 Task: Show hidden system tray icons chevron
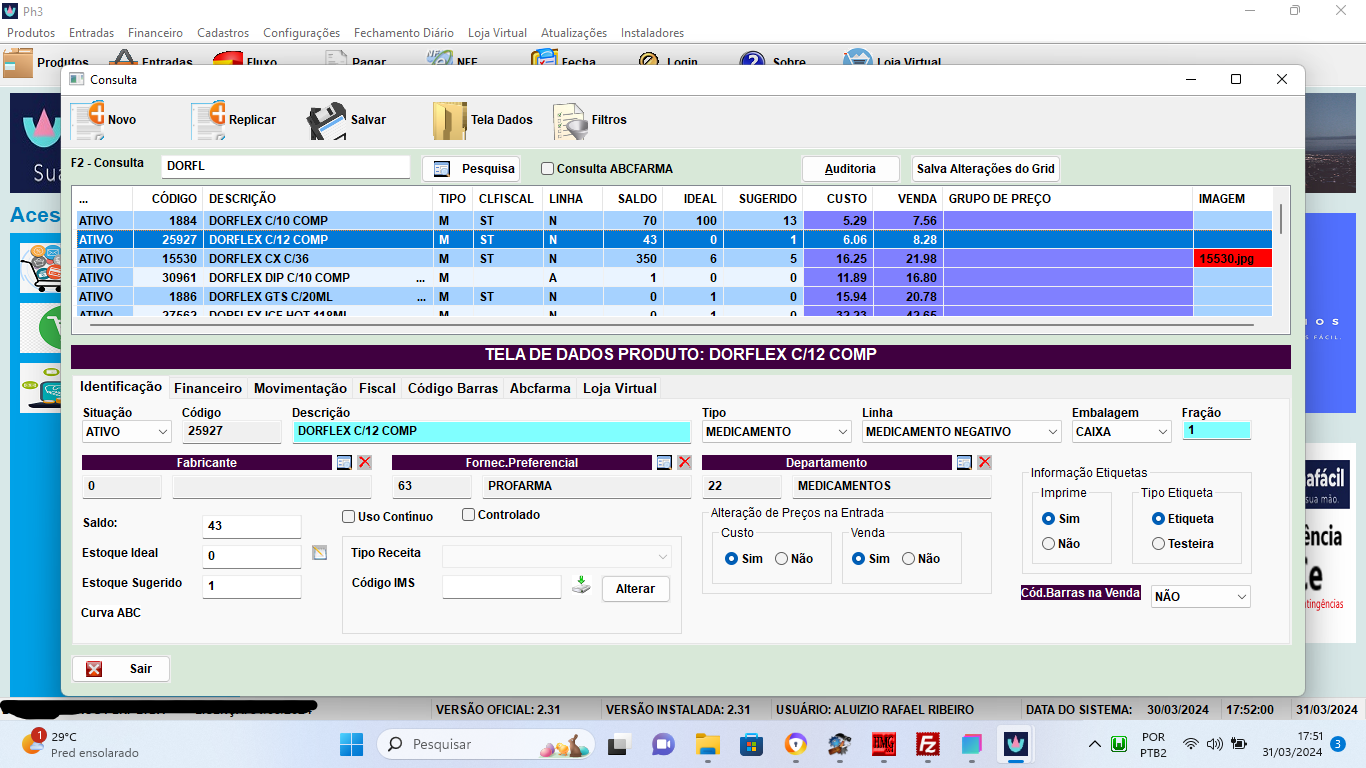[1095, 744]
